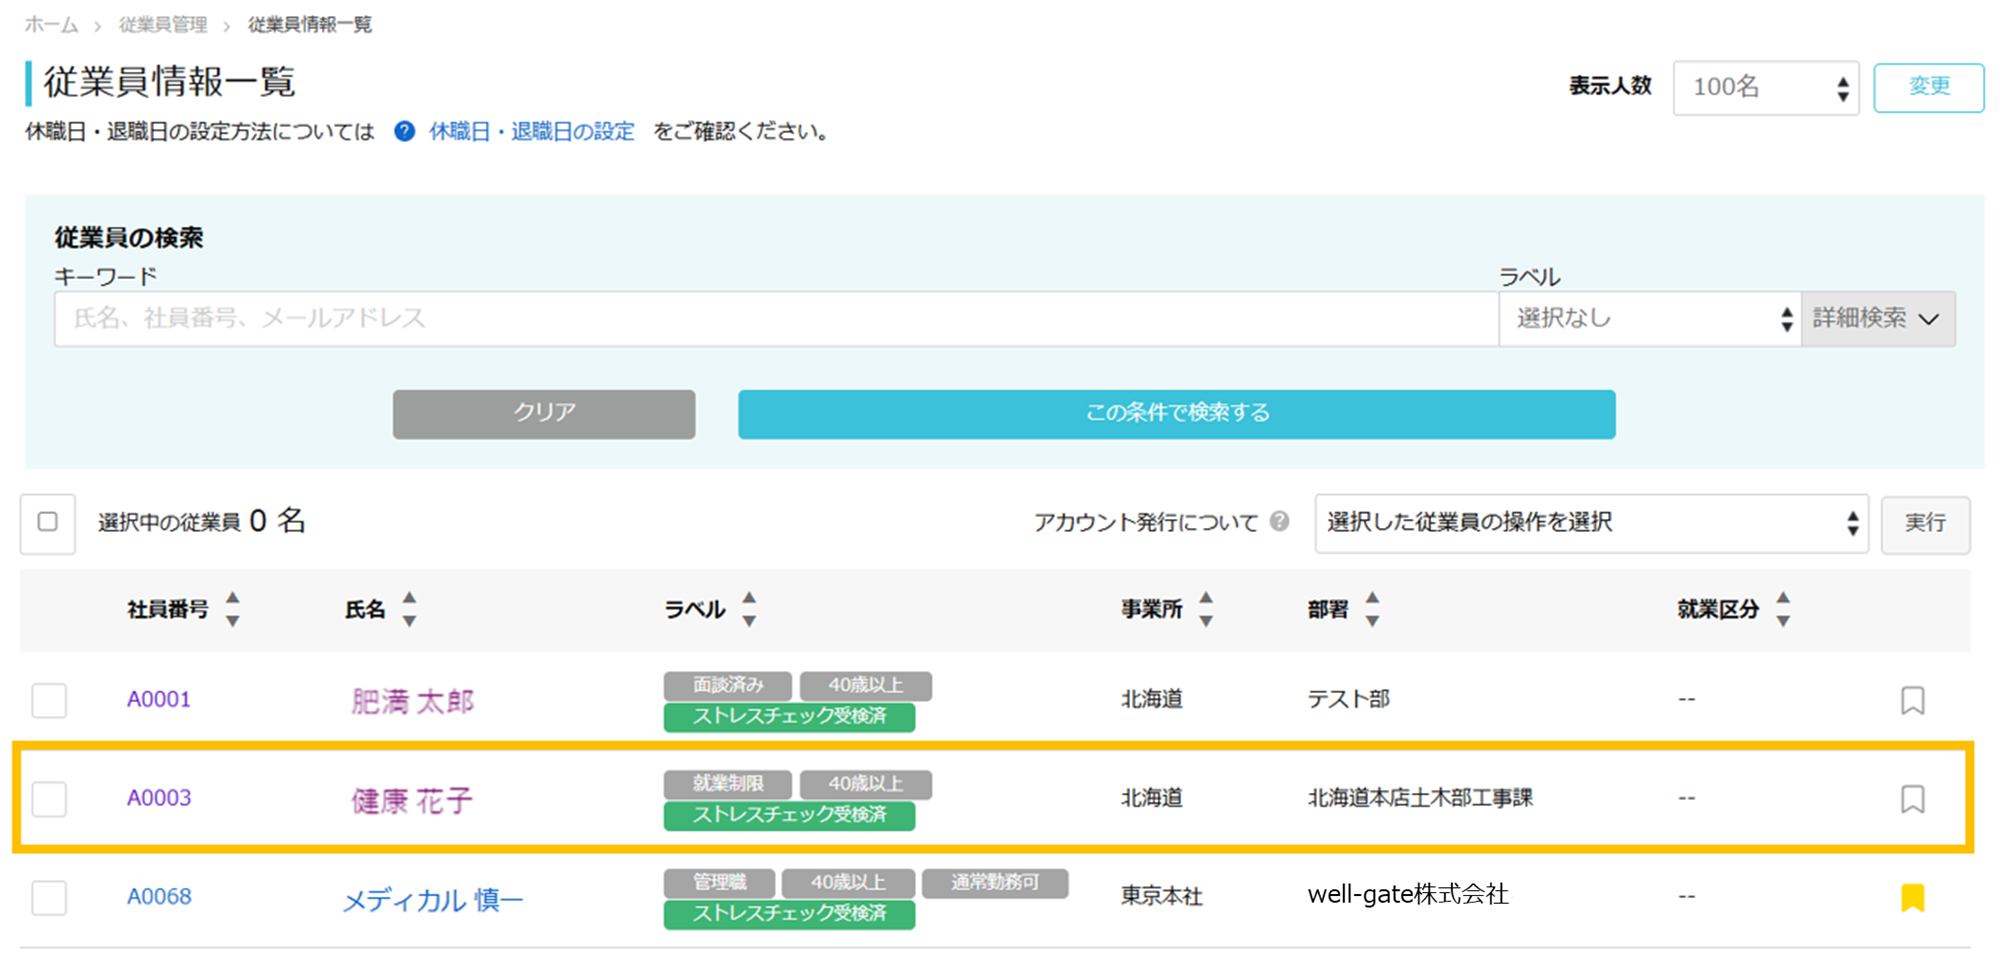Remove yellow bookmark on メディカル 慎一 row
Screen dimensions: 2000x953
[1912, 897]
